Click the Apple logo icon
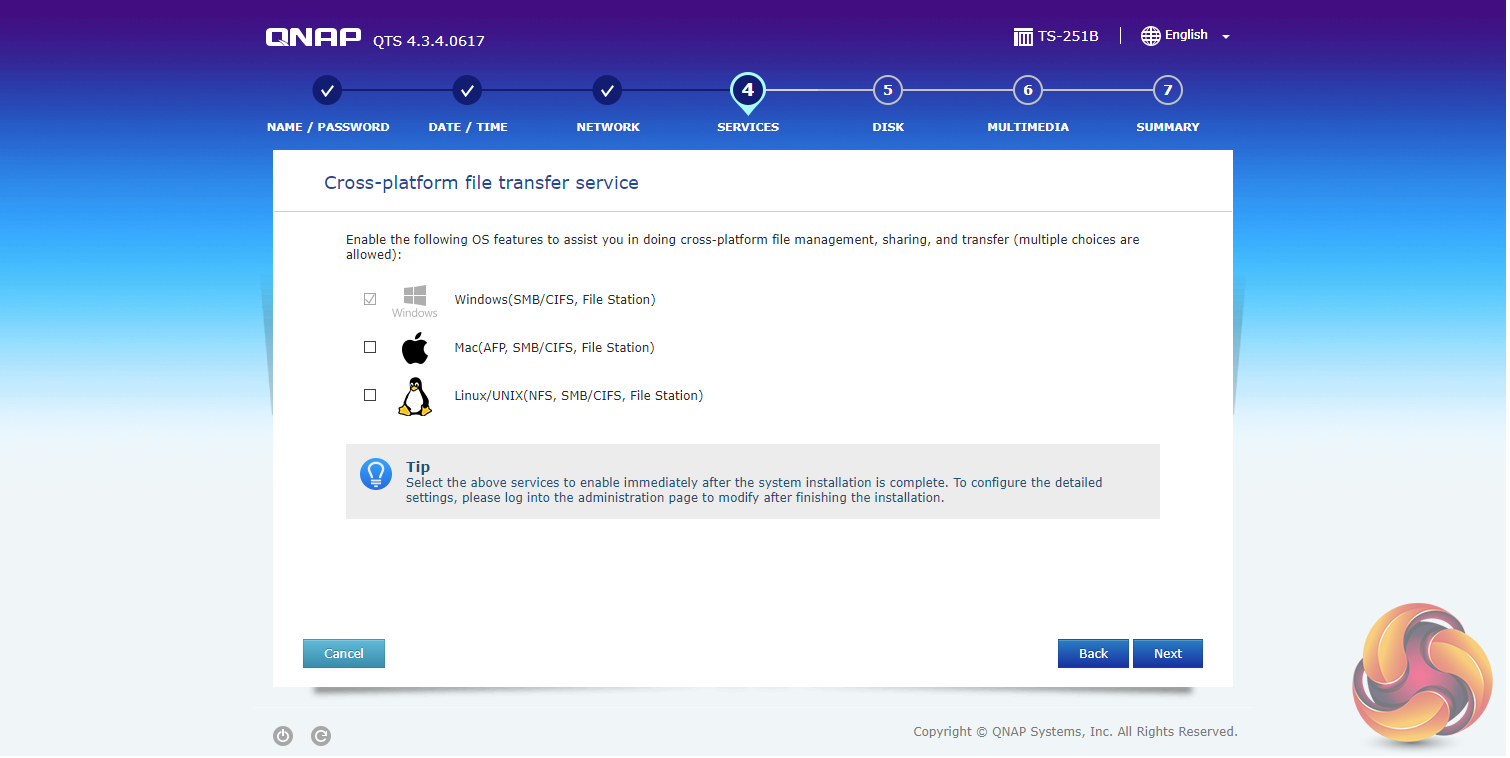The width and height of the screenshot is (1510, 758). [x=414, y=348]
